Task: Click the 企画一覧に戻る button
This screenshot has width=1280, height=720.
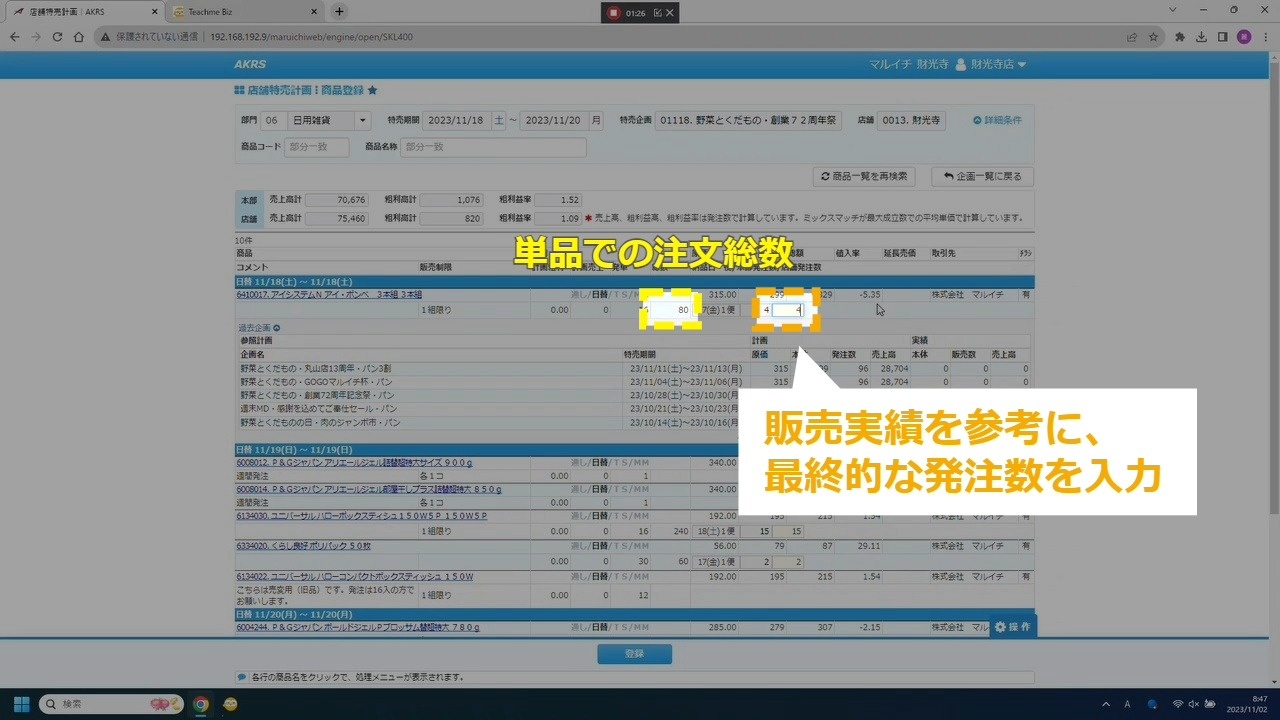Action: tap(981, 176)
